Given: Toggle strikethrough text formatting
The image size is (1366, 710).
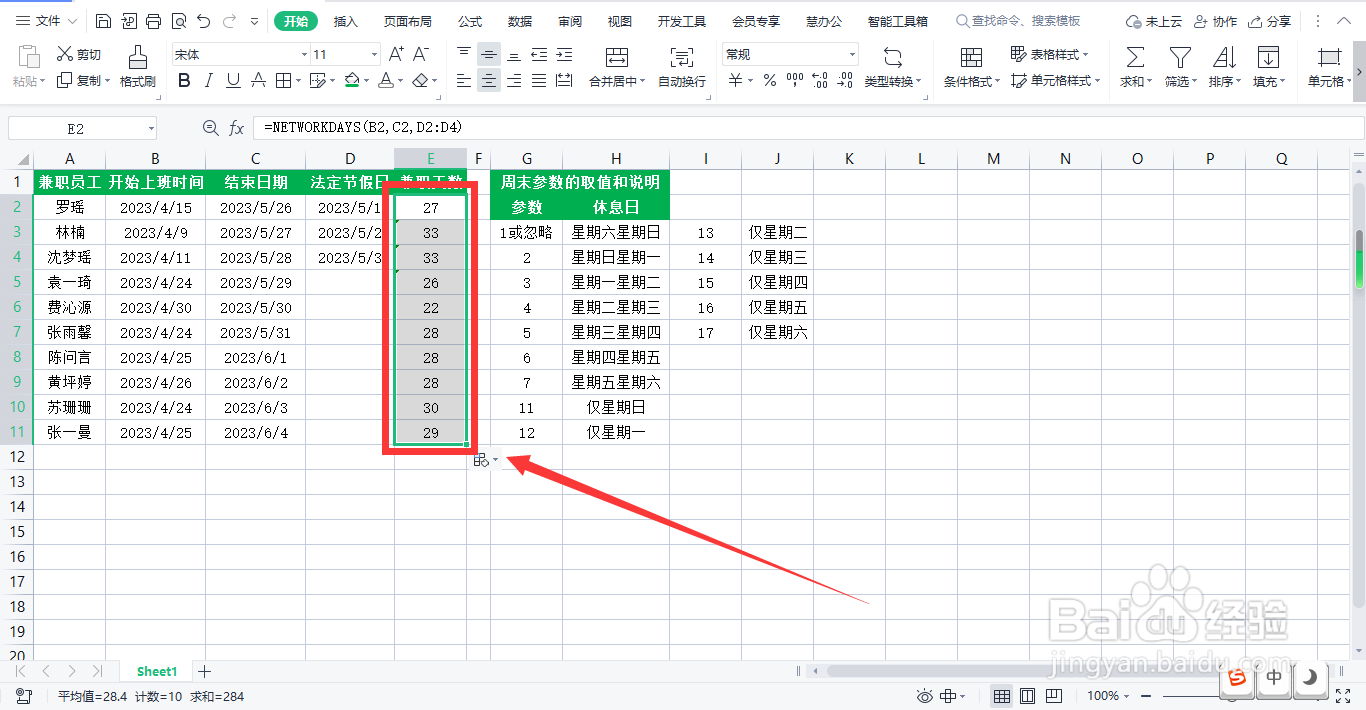Looking at the screenshot, I should (258, 81).
